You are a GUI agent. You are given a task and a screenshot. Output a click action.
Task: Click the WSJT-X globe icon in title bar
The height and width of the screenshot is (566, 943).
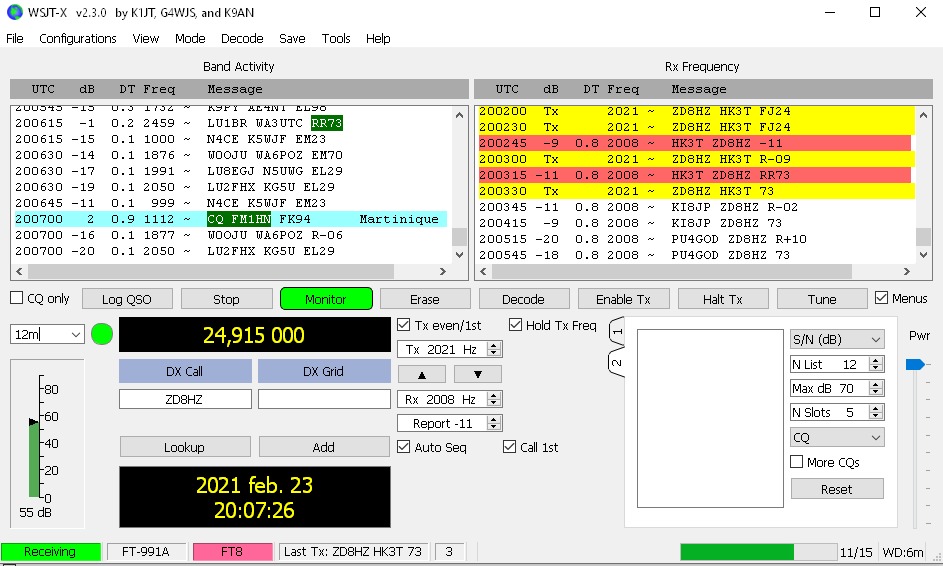point(14,13)
